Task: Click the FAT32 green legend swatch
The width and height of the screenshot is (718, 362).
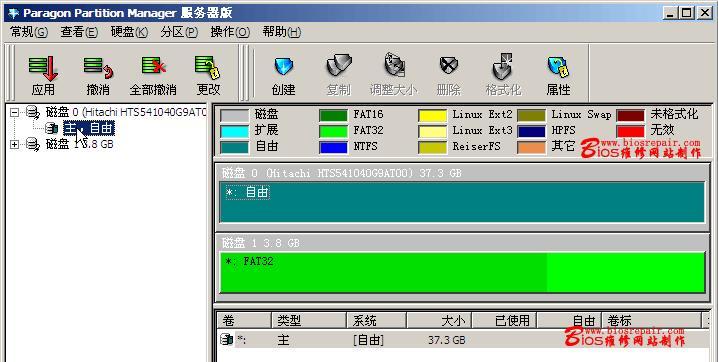Action: tap(333, 131)
